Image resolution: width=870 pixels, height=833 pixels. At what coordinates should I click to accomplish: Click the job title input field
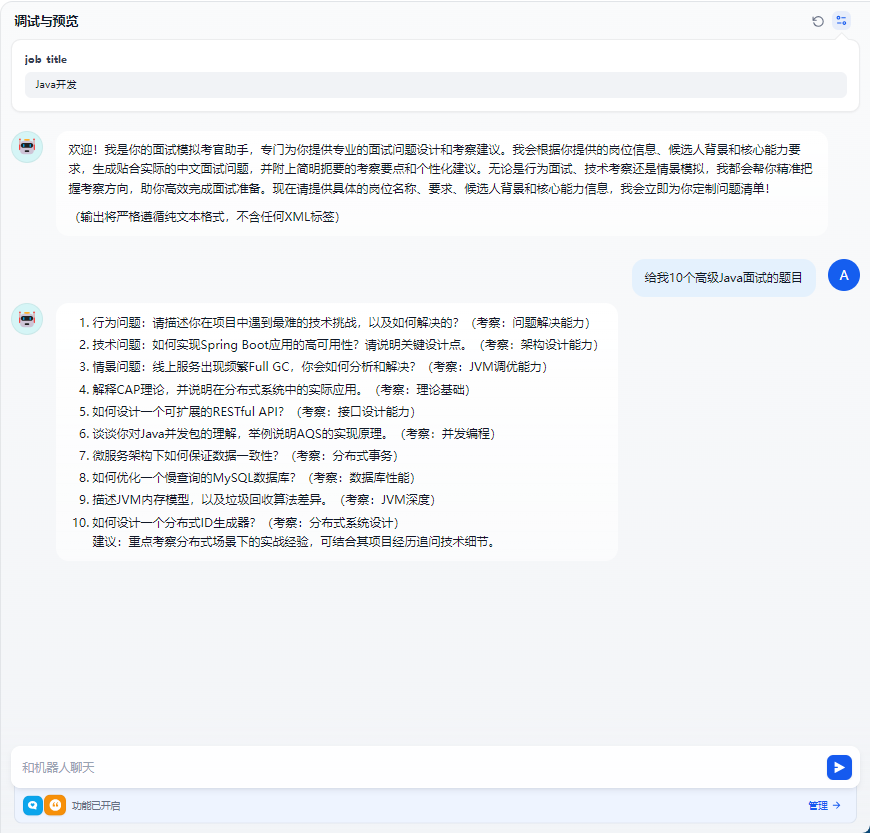[x=436, y=85]
